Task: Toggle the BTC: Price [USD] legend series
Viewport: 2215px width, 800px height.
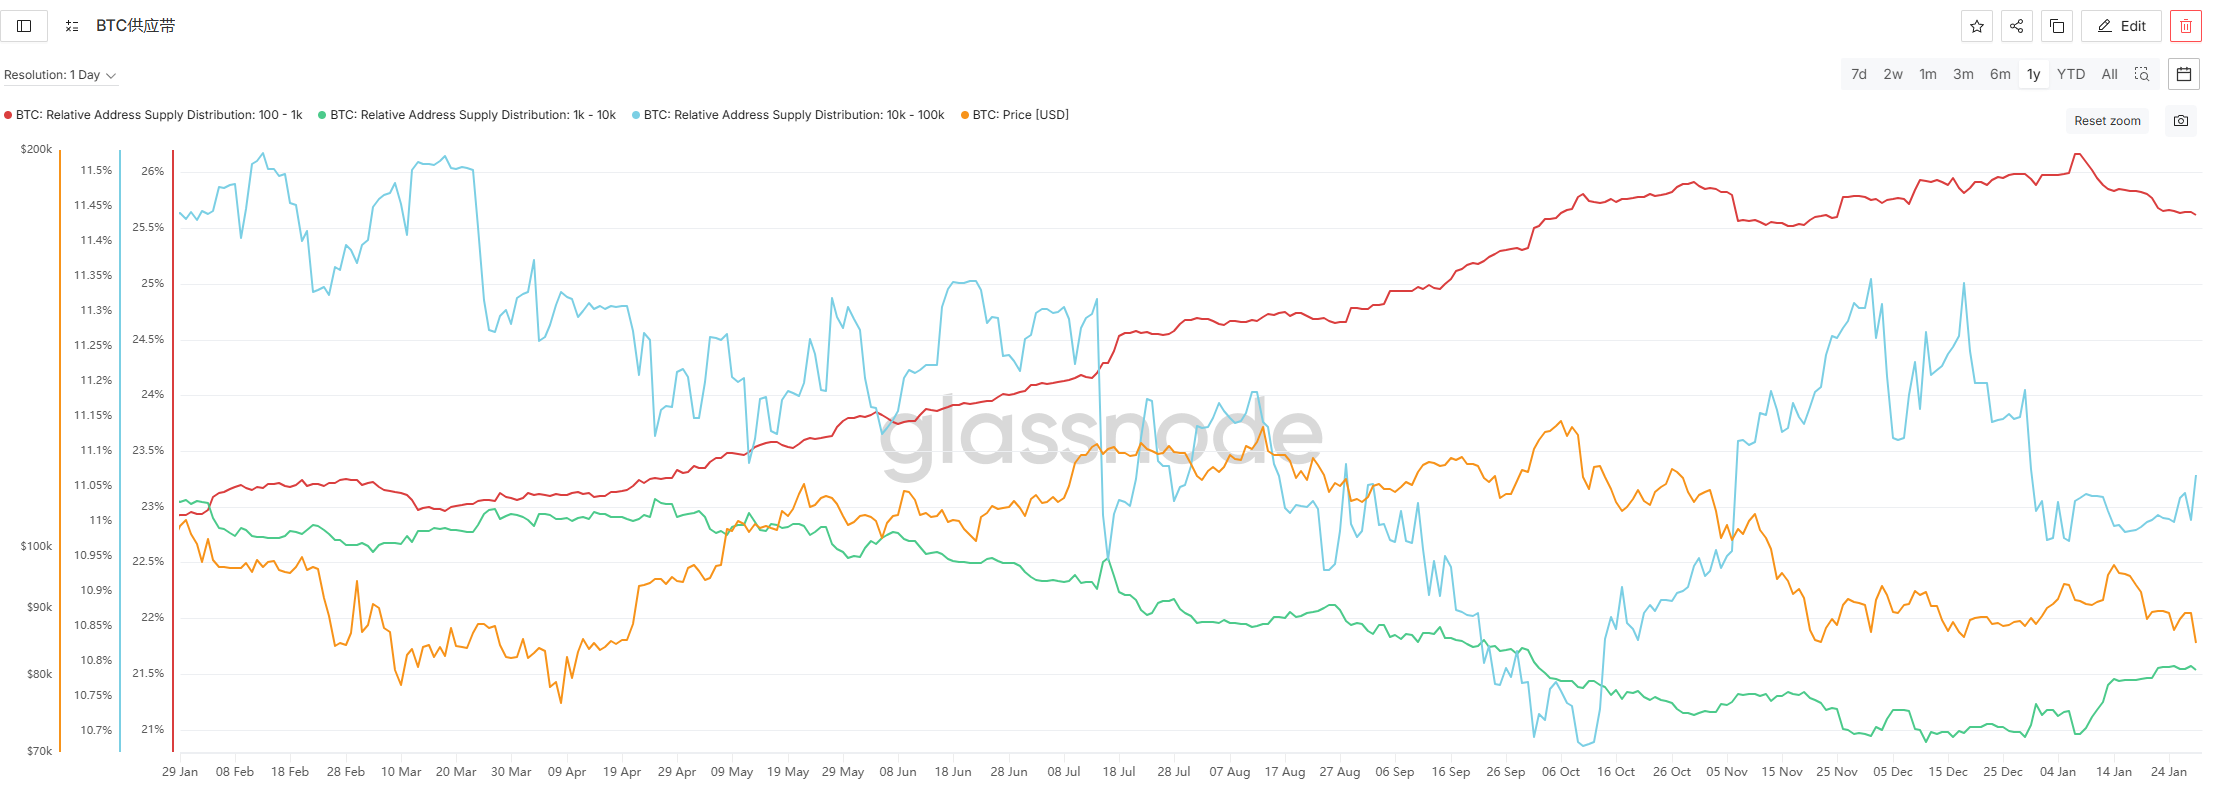Action: pyautogui.click(x=1020, y=115)
